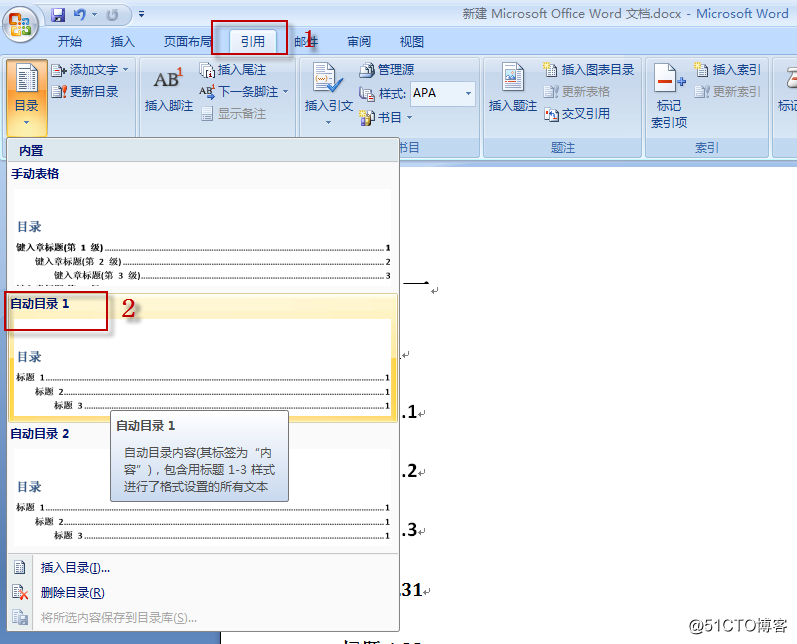
Task: Click the 插入目录 page icon
Action: click(x=20, y=567)
